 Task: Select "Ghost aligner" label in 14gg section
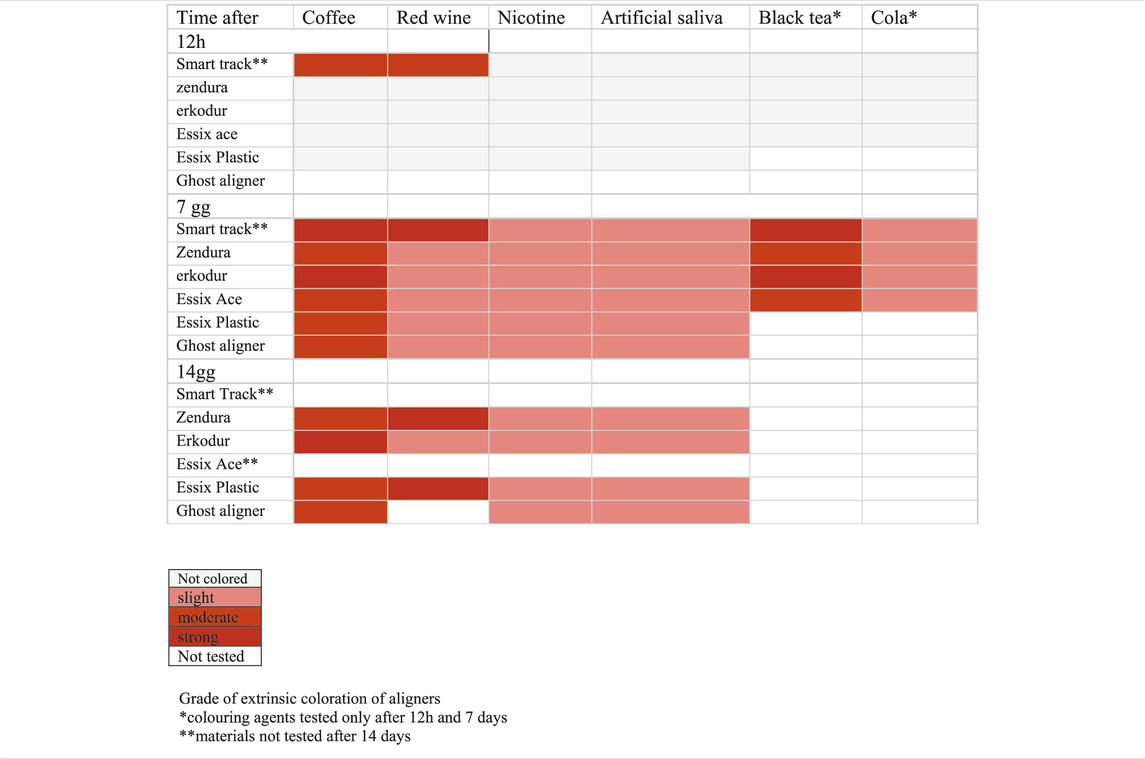tap(221, 511)
